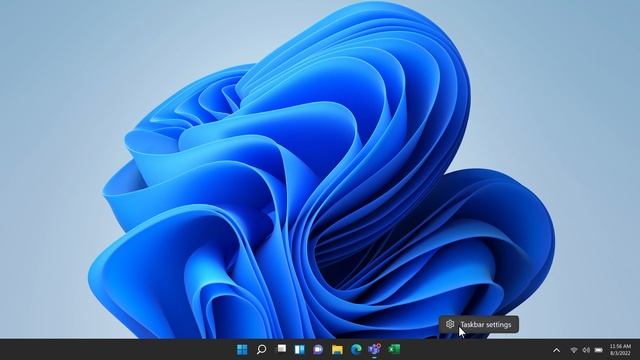Open the Windows Start menu

click(242, 349)
